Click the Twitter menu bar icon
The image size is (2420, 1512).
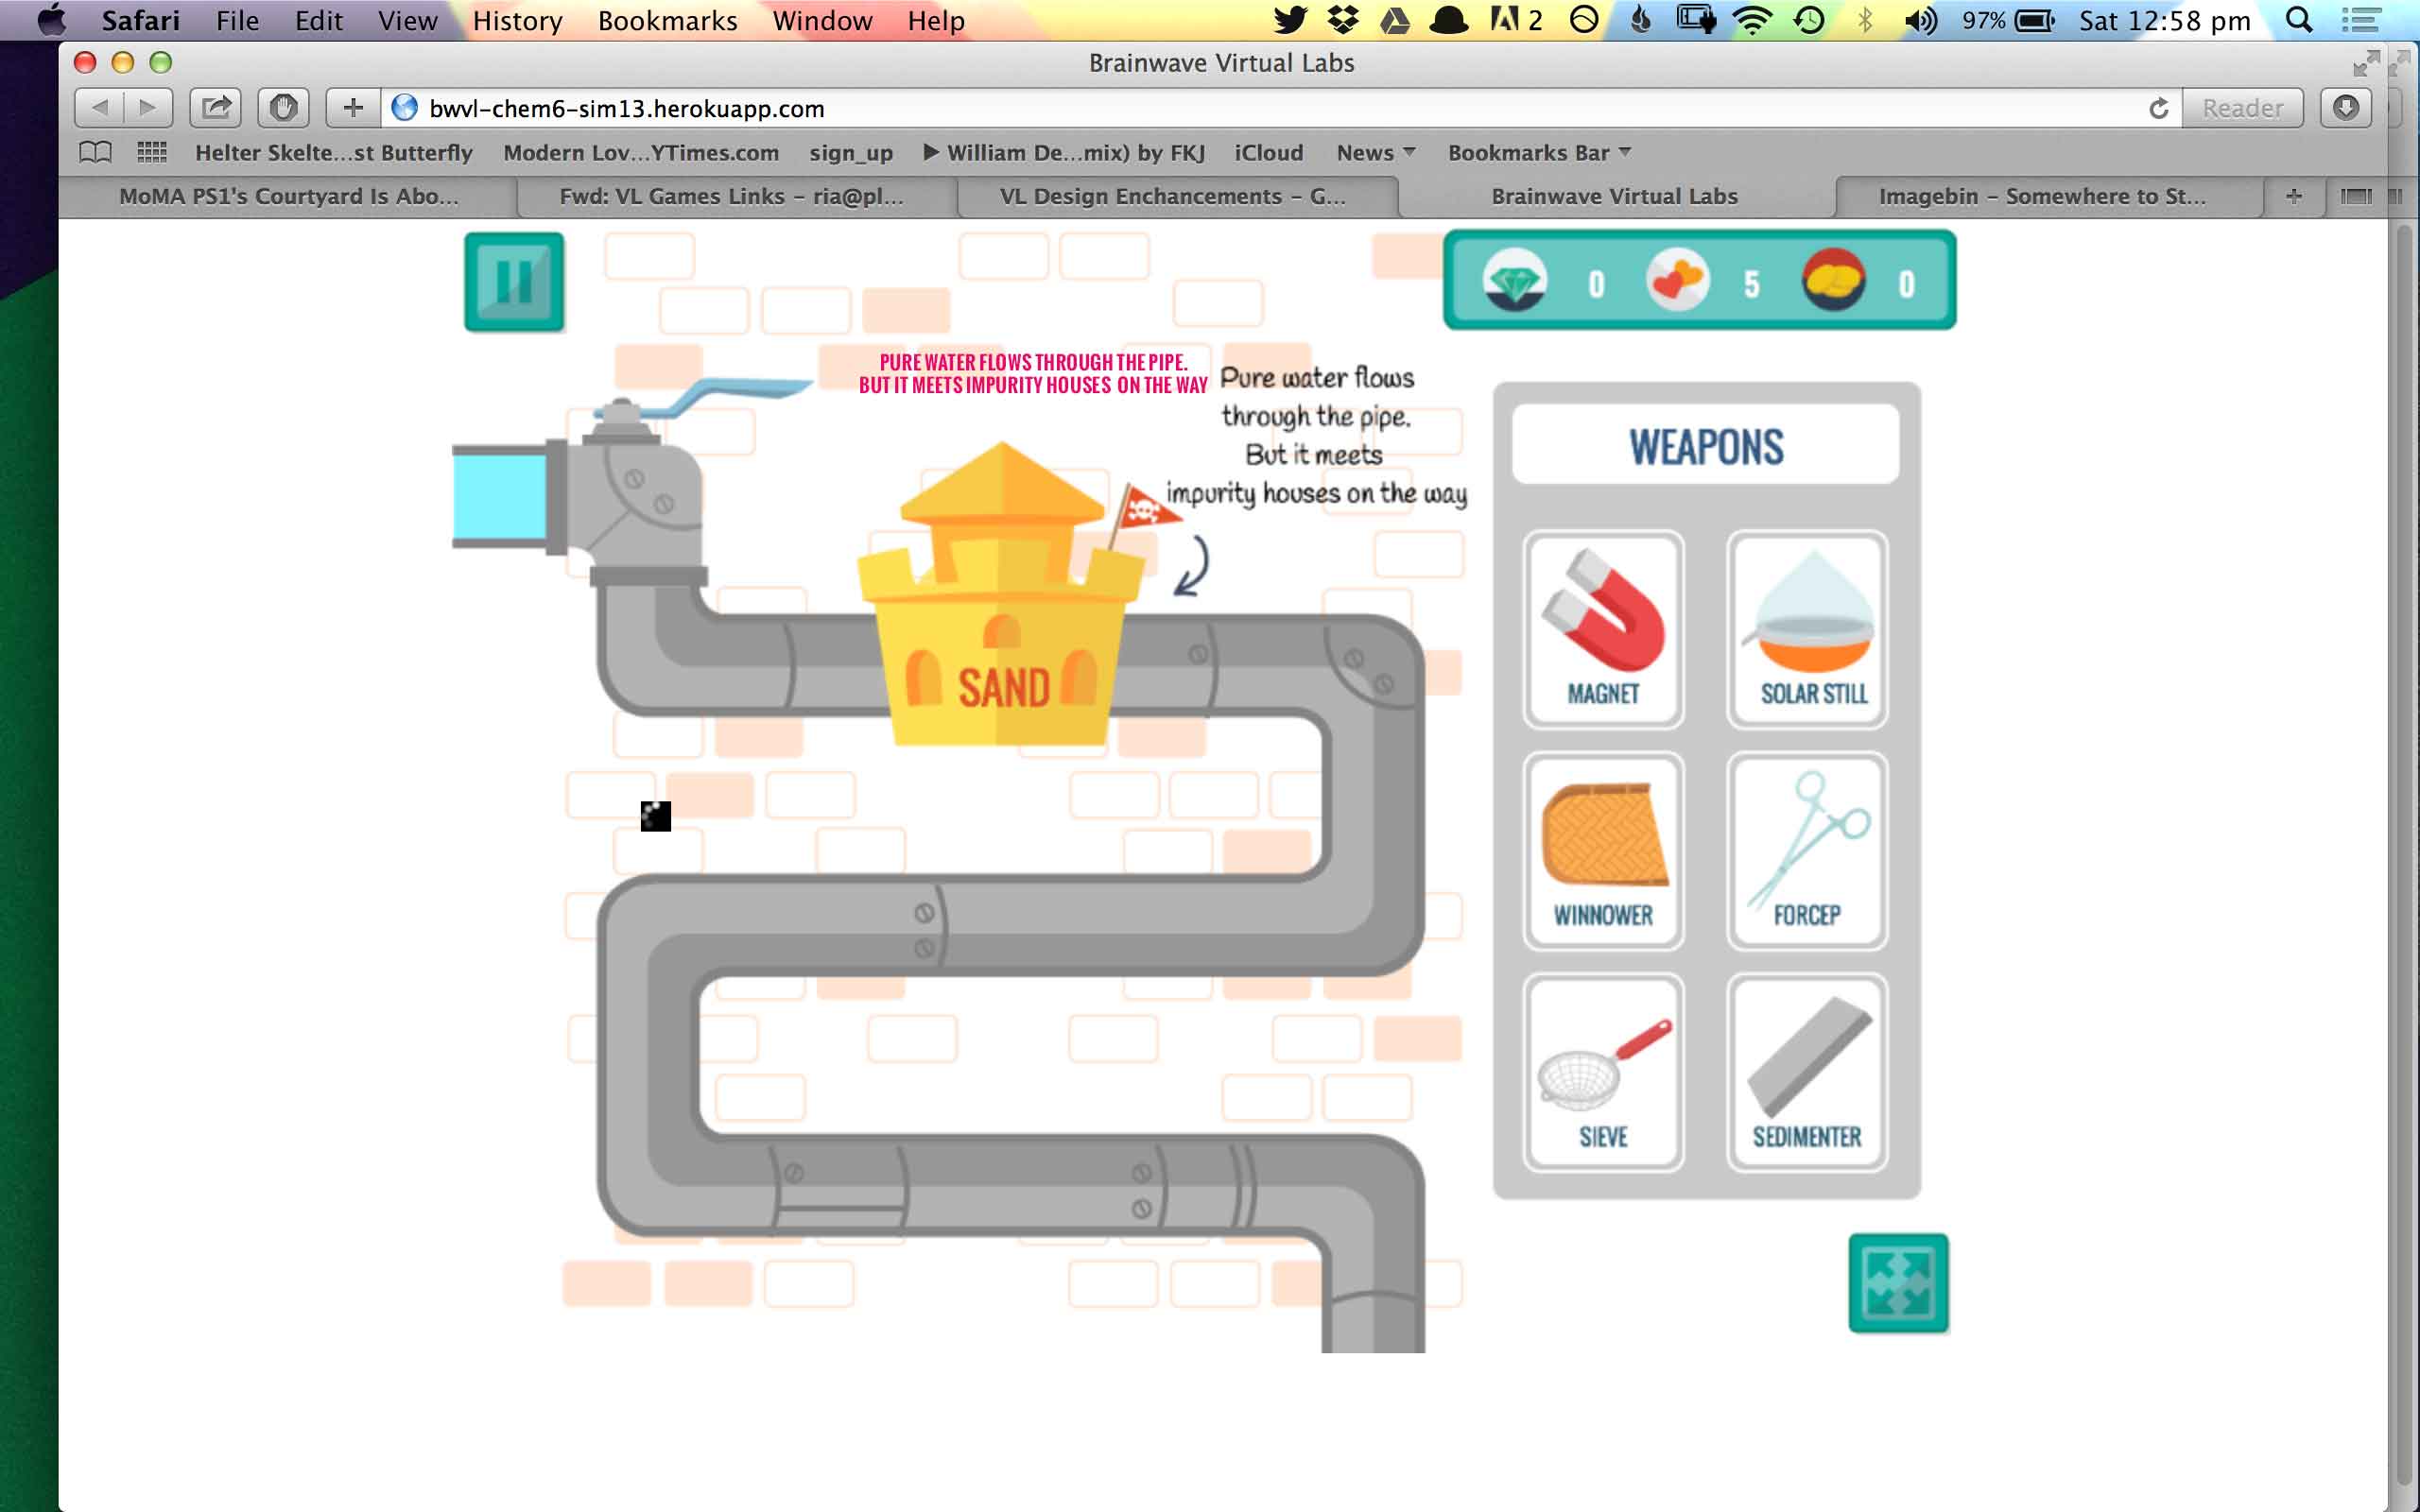pyautogui.click(x=1290, y=20)
